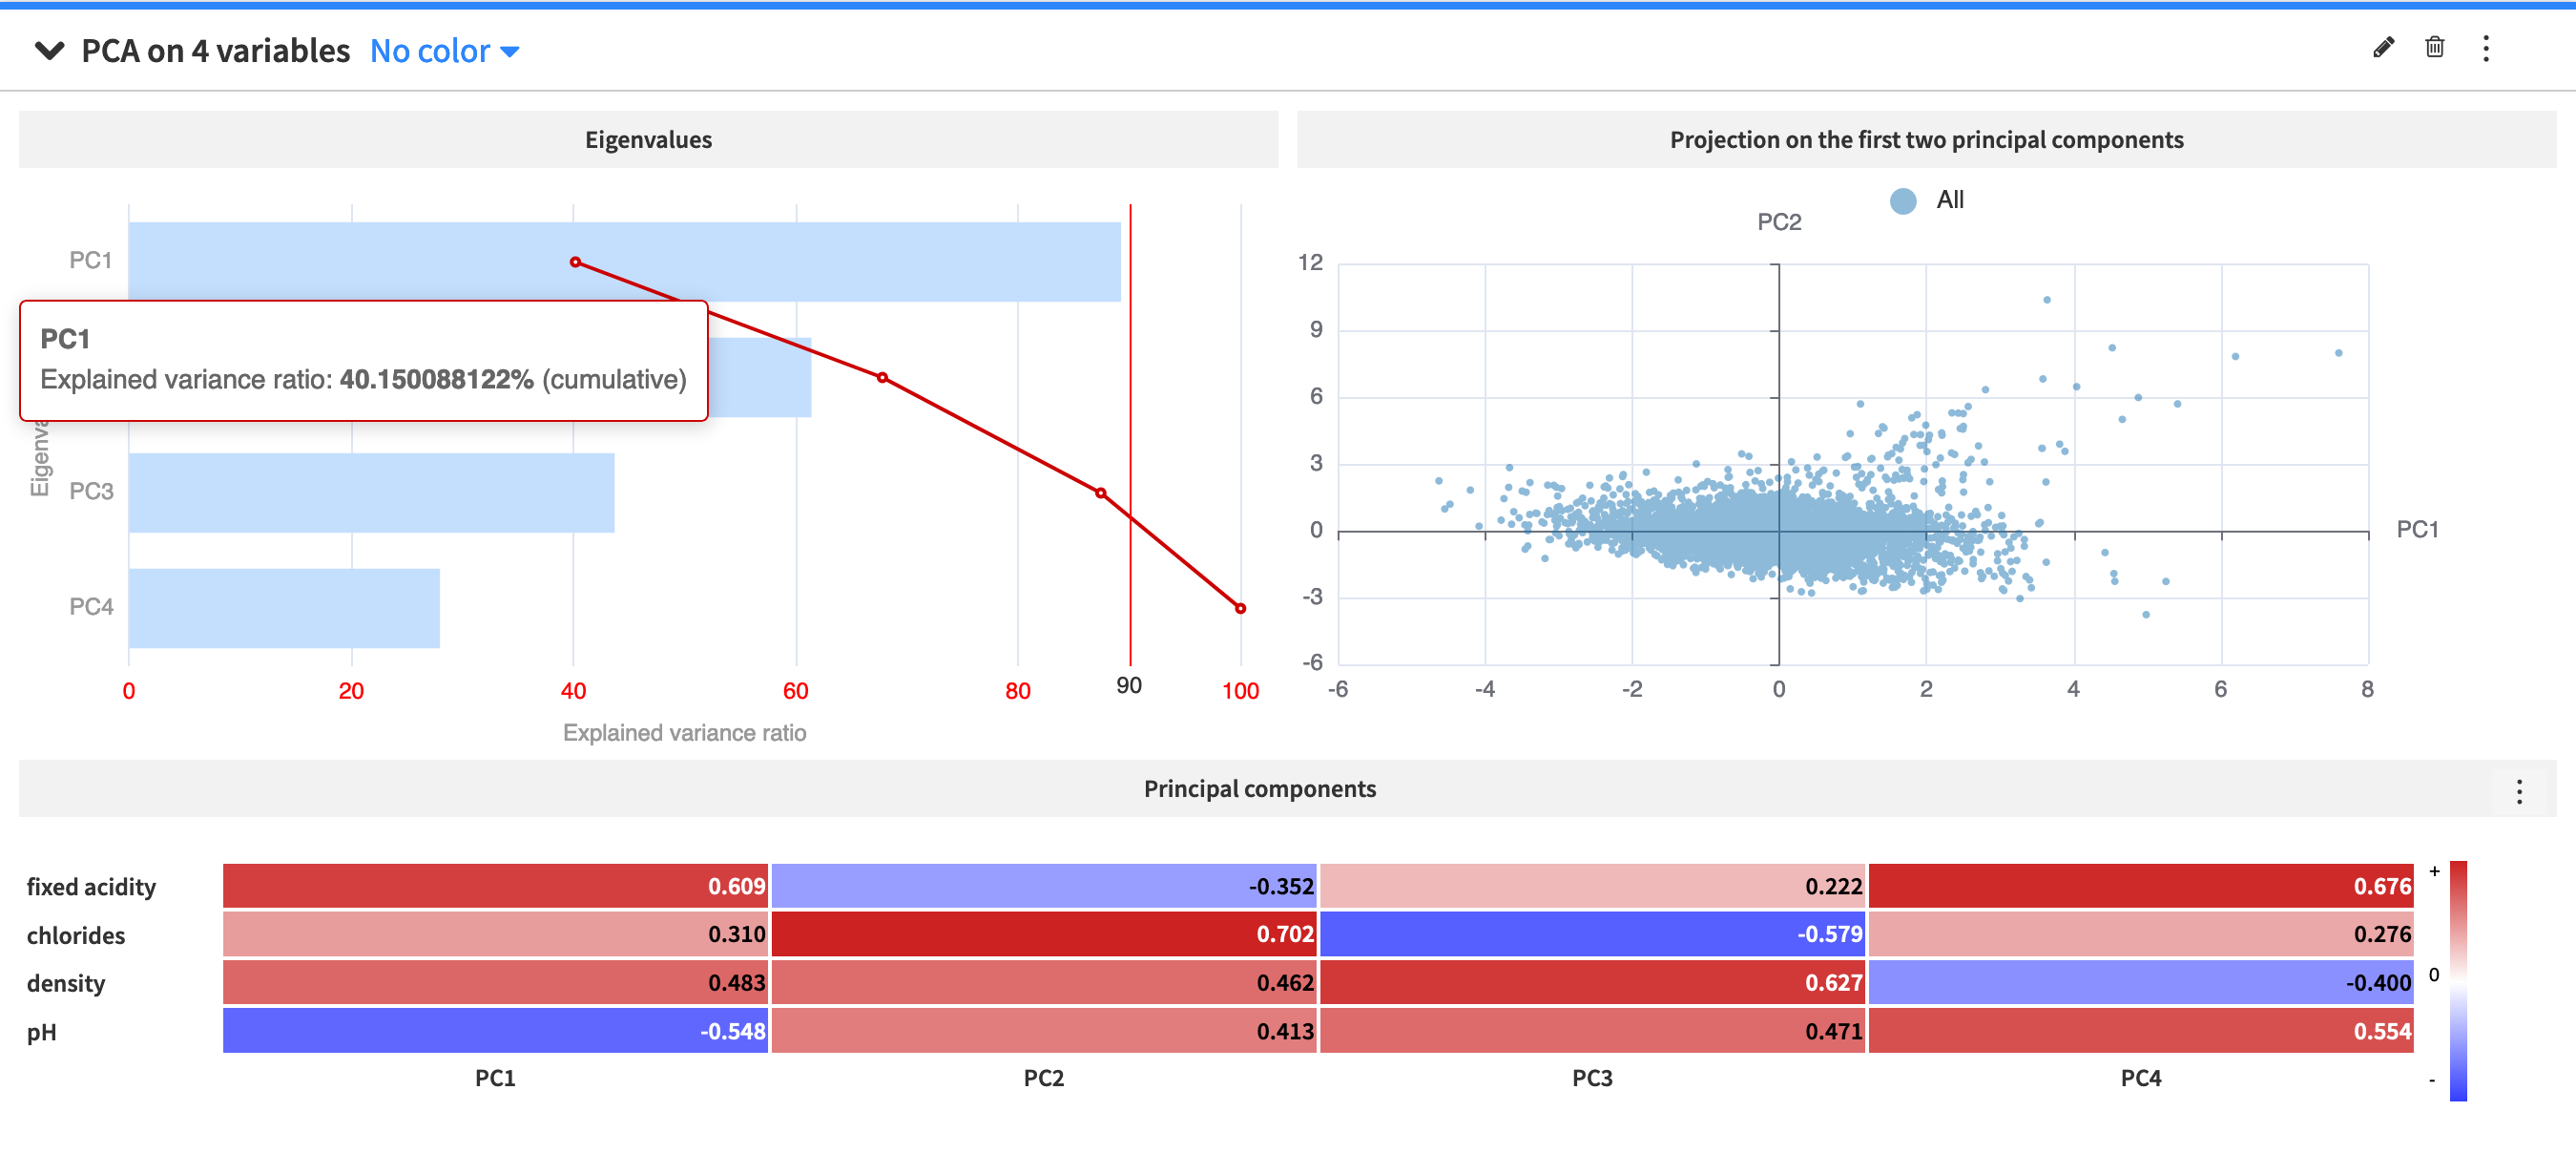Screen dimensions: 2576x1153
Task: Click the PC1 eigenvalue bar
Action: [x=624, y=261]
